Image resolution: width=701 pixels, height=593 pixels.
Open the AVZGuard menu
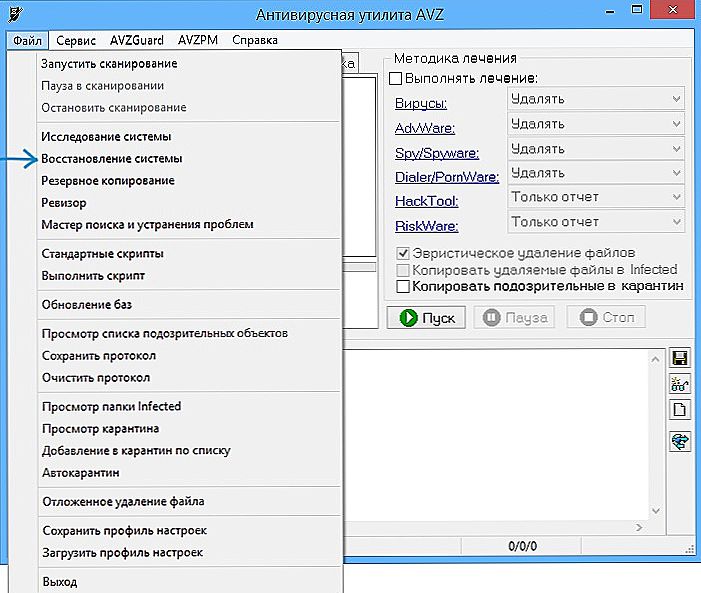pyautogui.click(x=137, y=41)
